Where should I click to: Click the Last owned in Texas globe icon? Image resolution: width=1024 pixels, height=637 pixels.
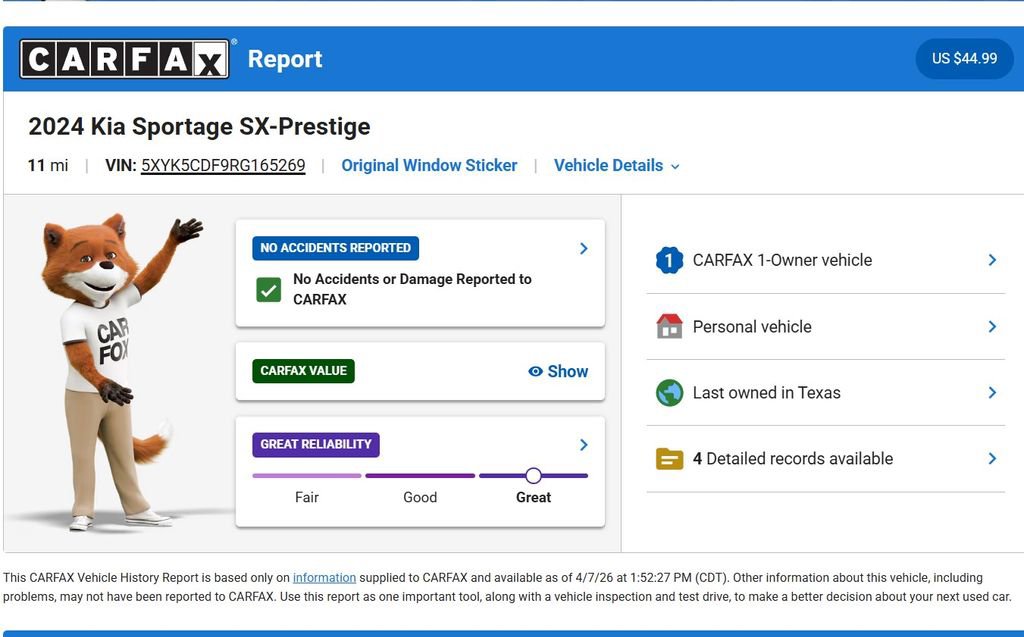(669, 393)
